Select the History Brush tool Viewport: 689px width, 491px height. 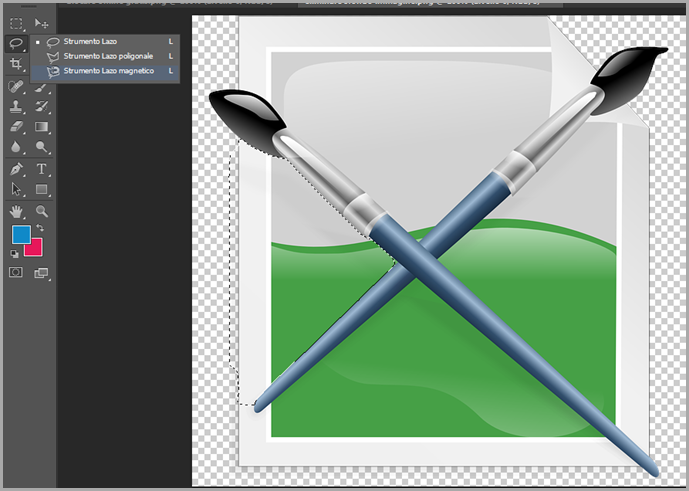(x=41, y=106)
